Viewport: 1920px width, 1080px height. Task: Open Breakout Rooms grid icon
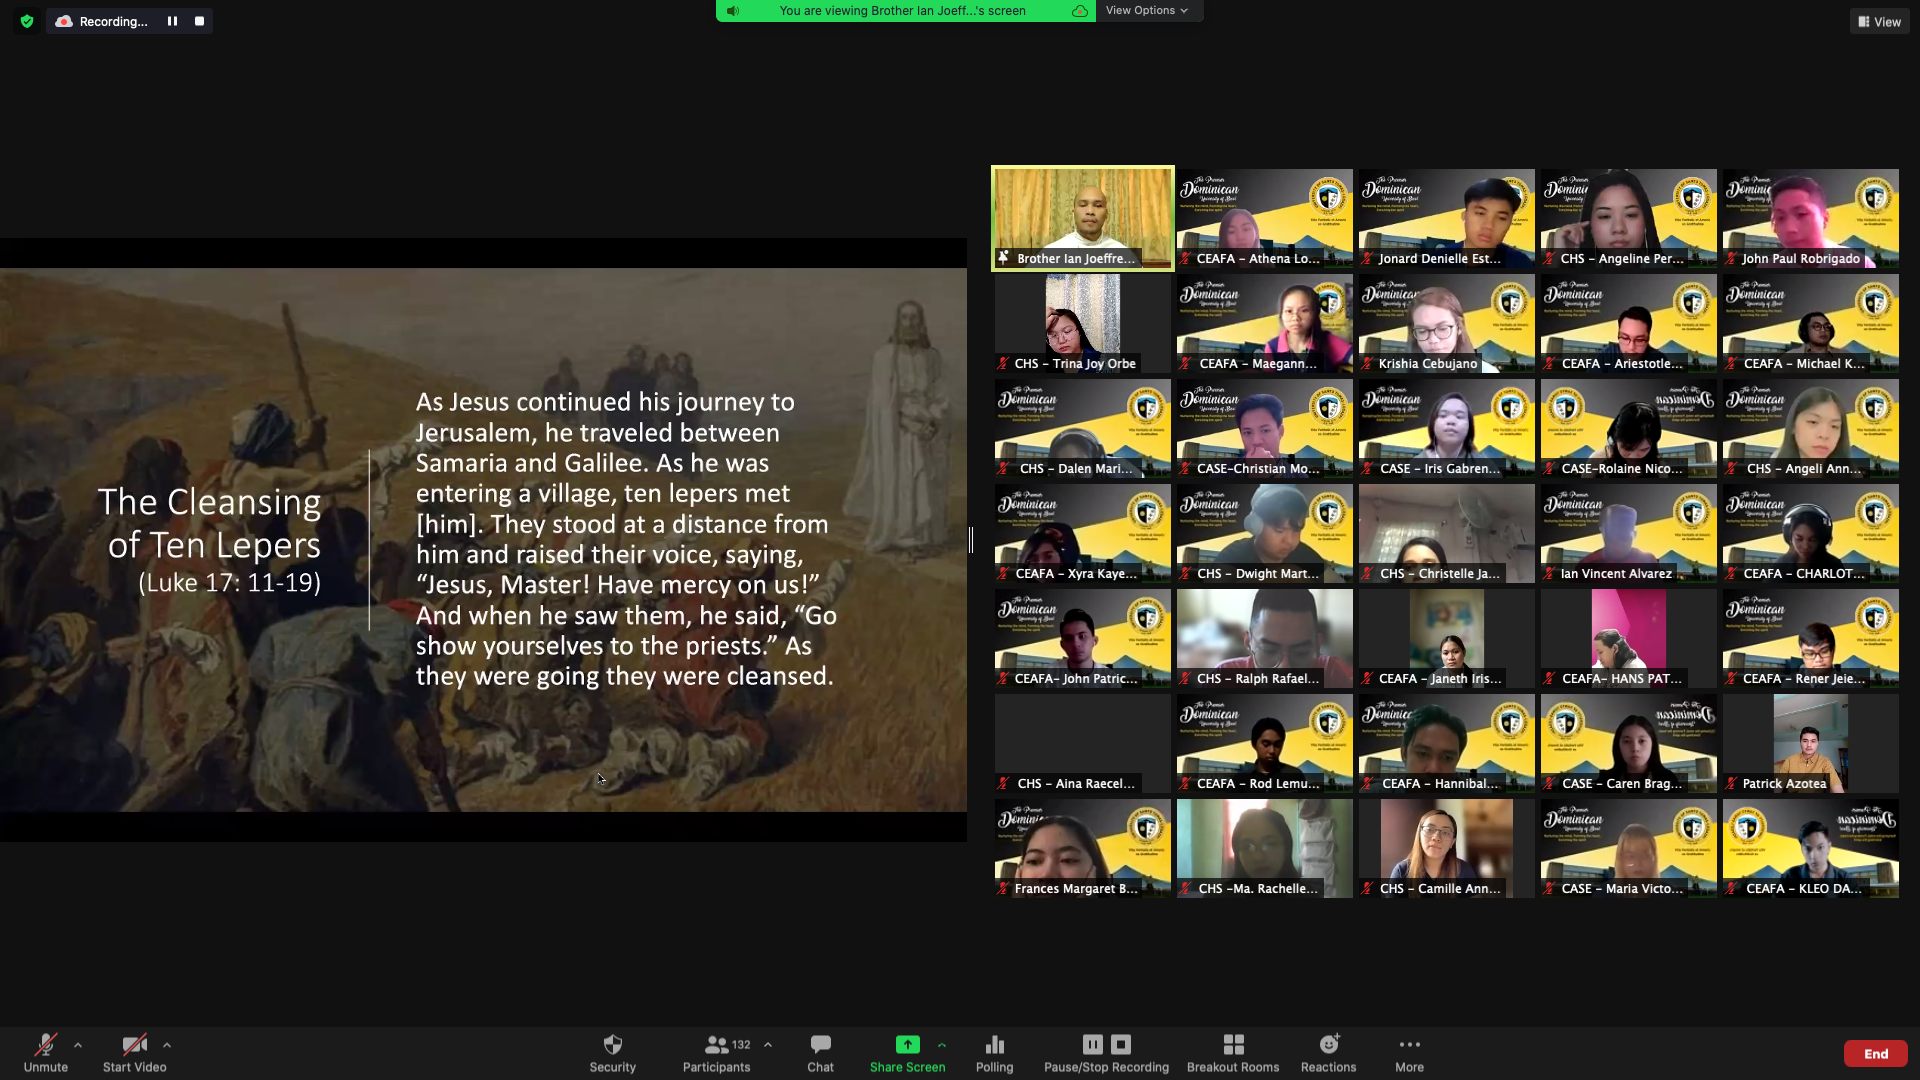point(1233,1045)
